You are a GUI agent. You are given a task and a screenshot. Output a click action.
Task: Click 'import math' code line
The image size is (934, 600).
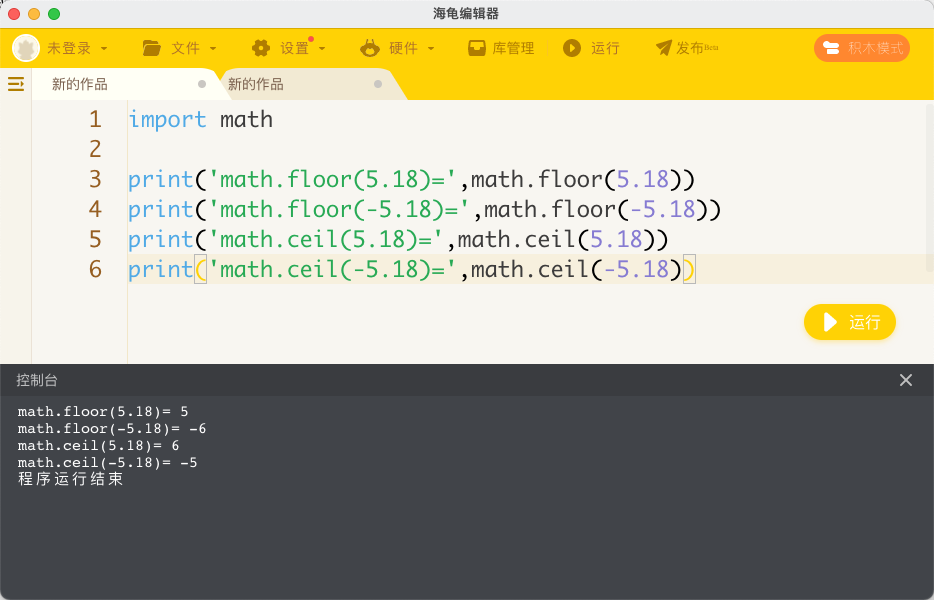201,120
